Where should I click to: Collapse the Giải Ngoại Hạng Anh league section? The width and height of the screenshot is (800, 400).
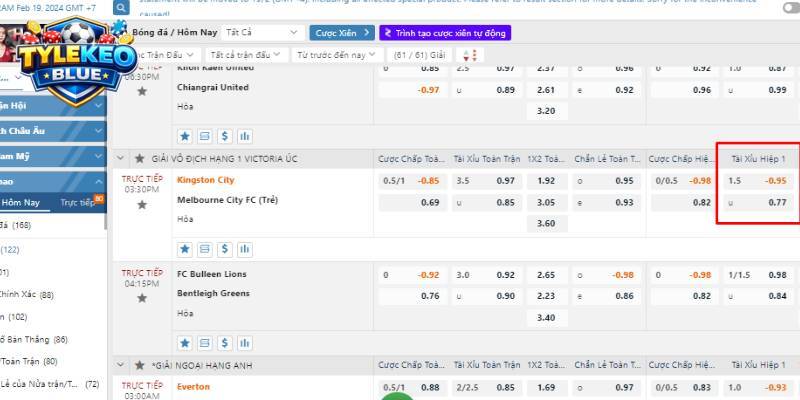122,366
